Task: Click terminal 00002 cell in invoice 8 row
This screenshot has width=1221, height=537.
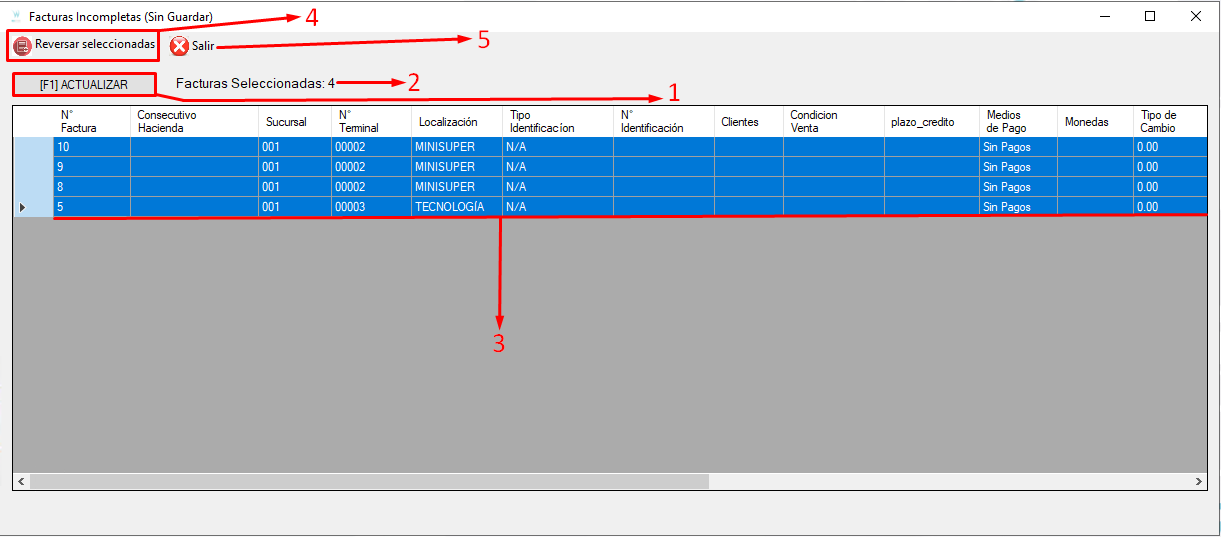Action: 371,187
